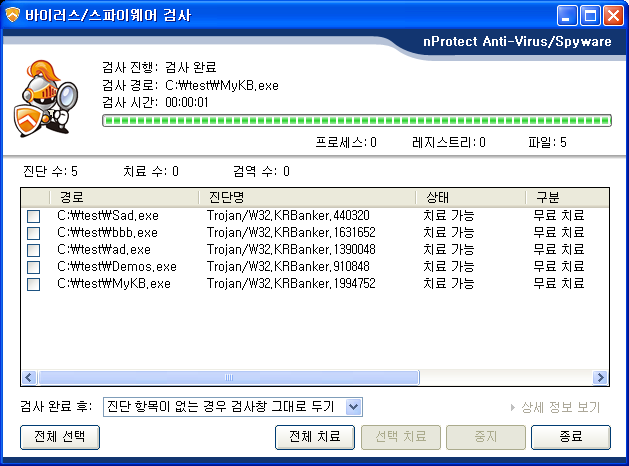Select the 진단 항목이 없는 경우 combo box text

click(221, 407)
